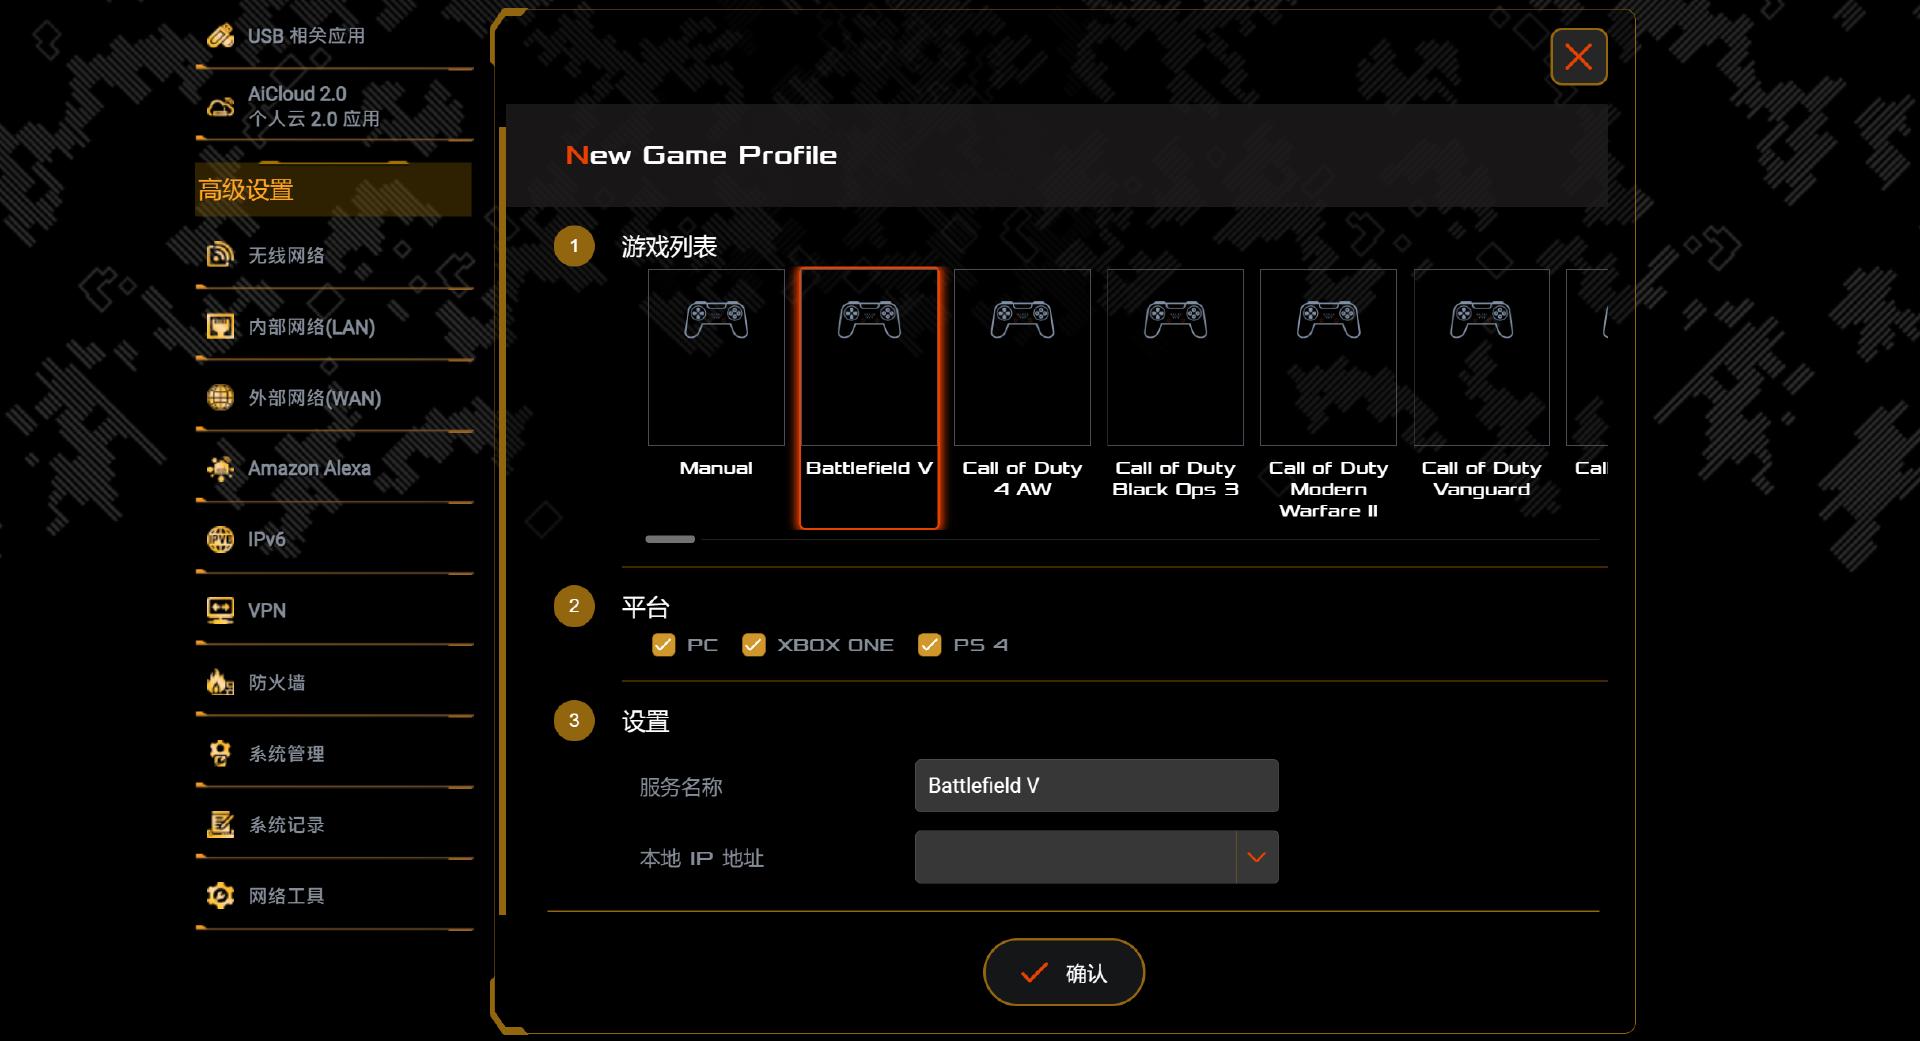
Task: Click the 外部网络(WAN) globe icon
Action: point(219,397)
